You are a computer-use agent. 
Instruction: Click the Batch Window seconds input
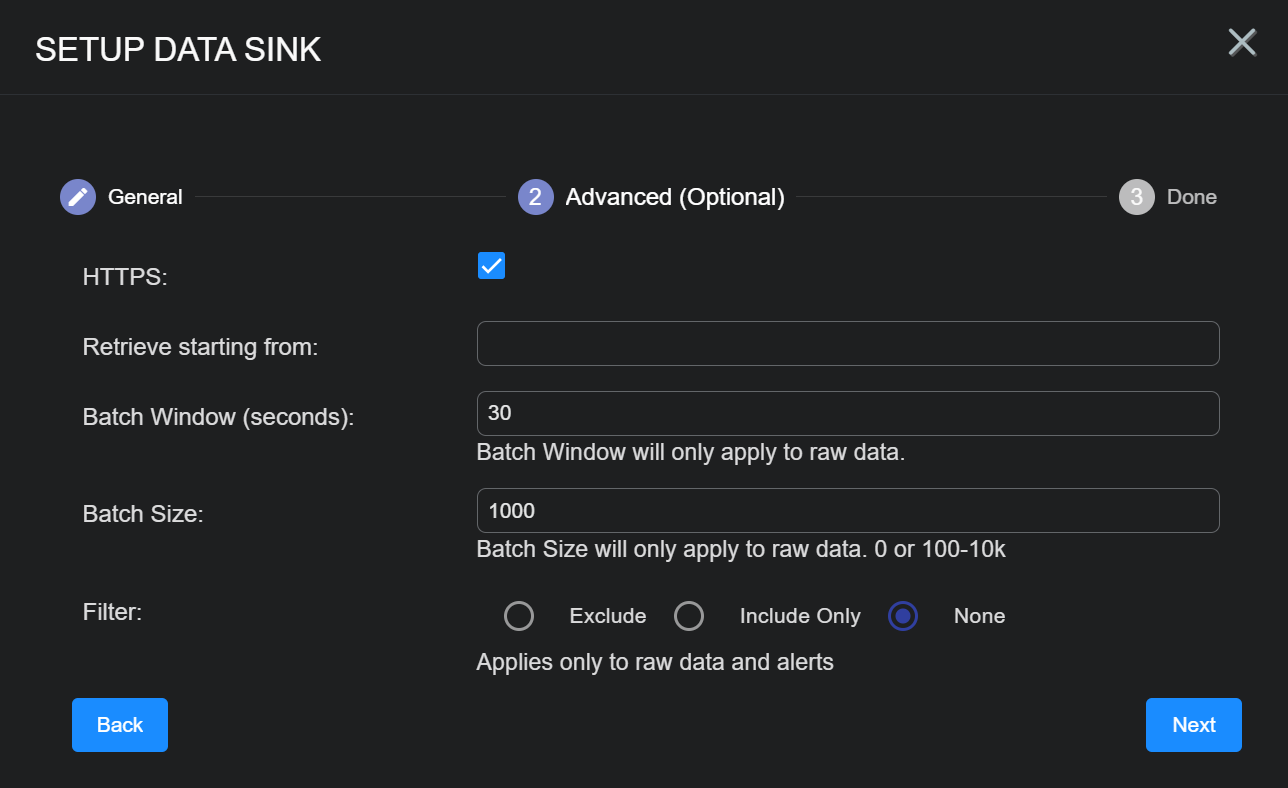(848, 413)
